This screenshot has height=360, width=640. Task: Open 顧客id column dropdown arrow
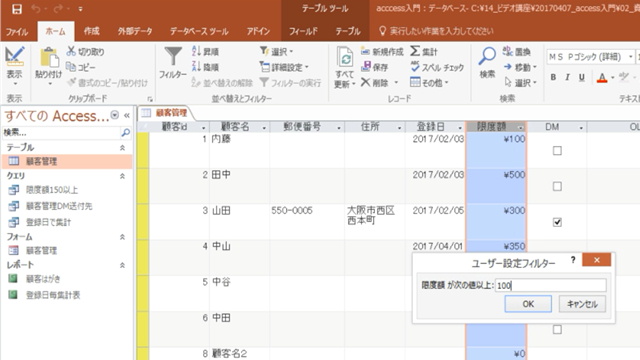pos(204,128)
